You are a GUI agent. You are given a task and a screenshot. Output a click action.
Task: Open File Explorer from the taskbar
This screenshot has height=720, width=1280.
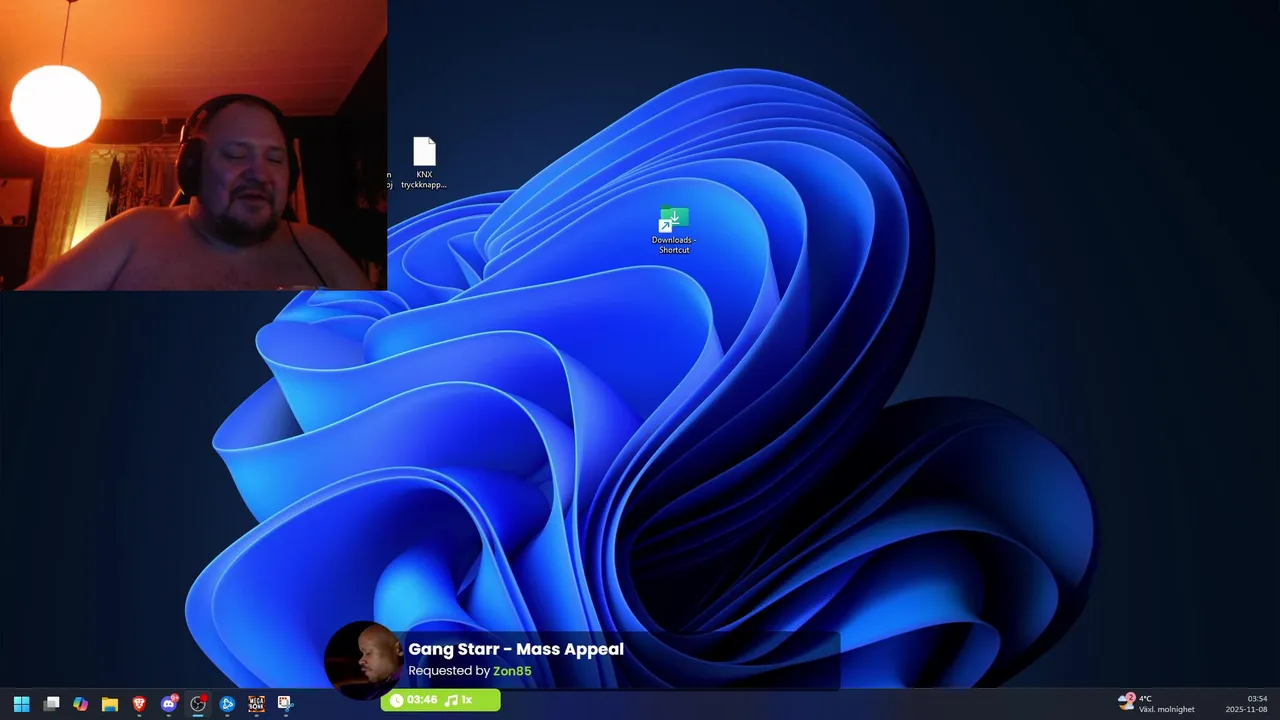pos(110,704)
